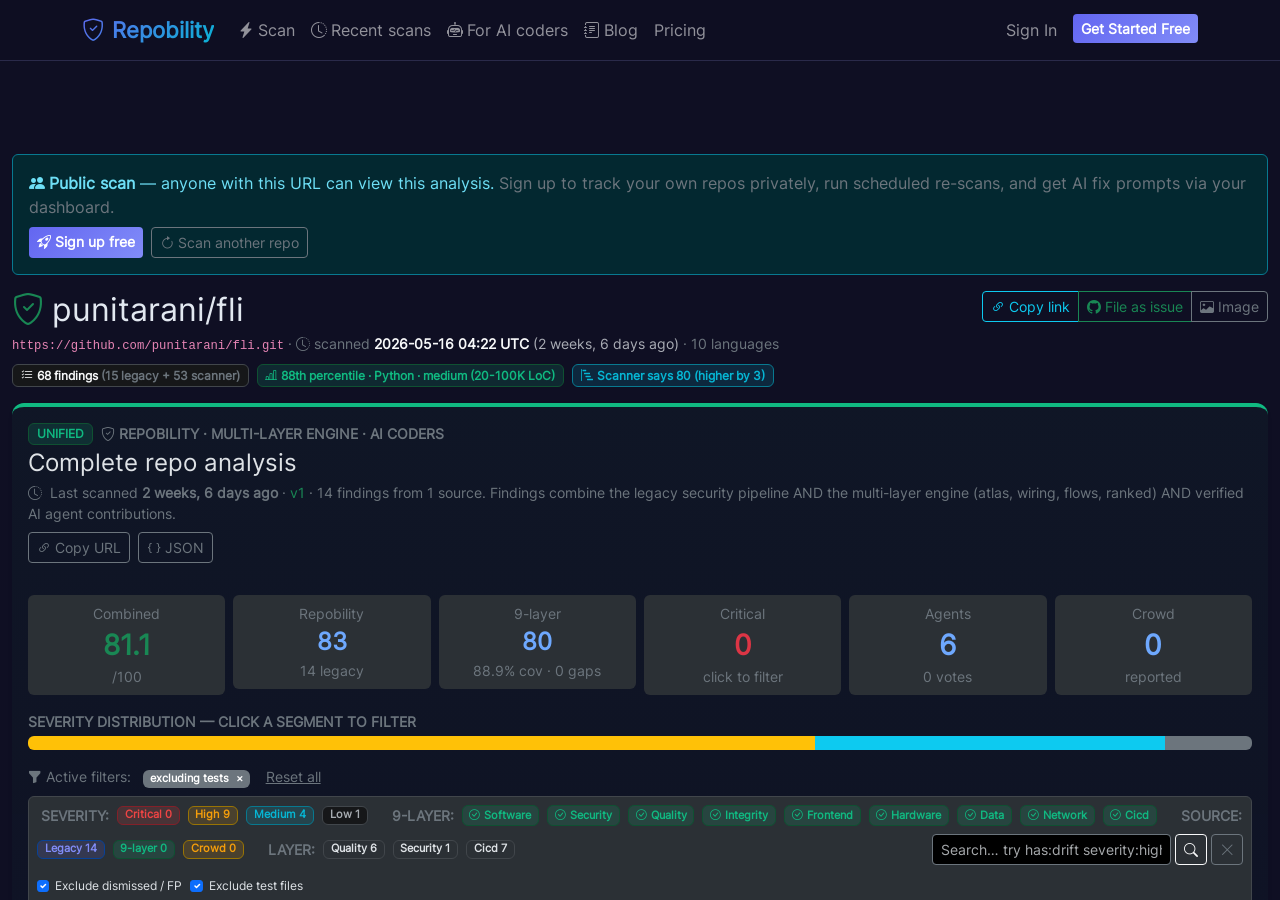Screen dimensions: 1280x900
Task: Filter by Low 1 severity chip
Action: point(345,815)
